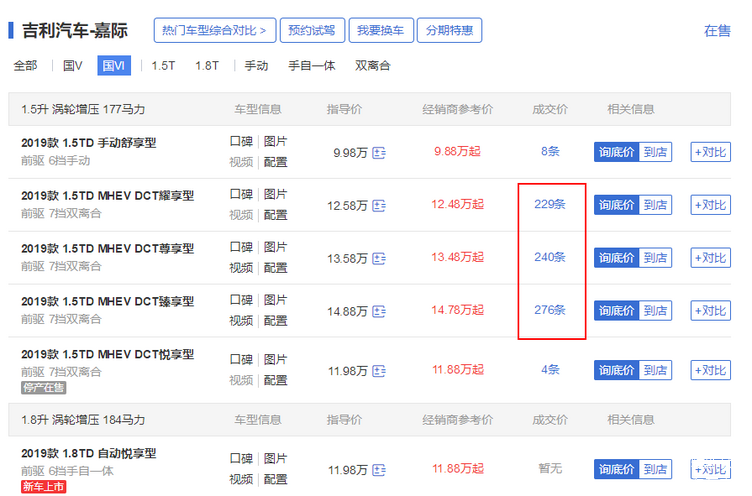The width and height of the screenshot is (752, 496).
Task: View 4条 transaction prices
Action: point(550,369)
